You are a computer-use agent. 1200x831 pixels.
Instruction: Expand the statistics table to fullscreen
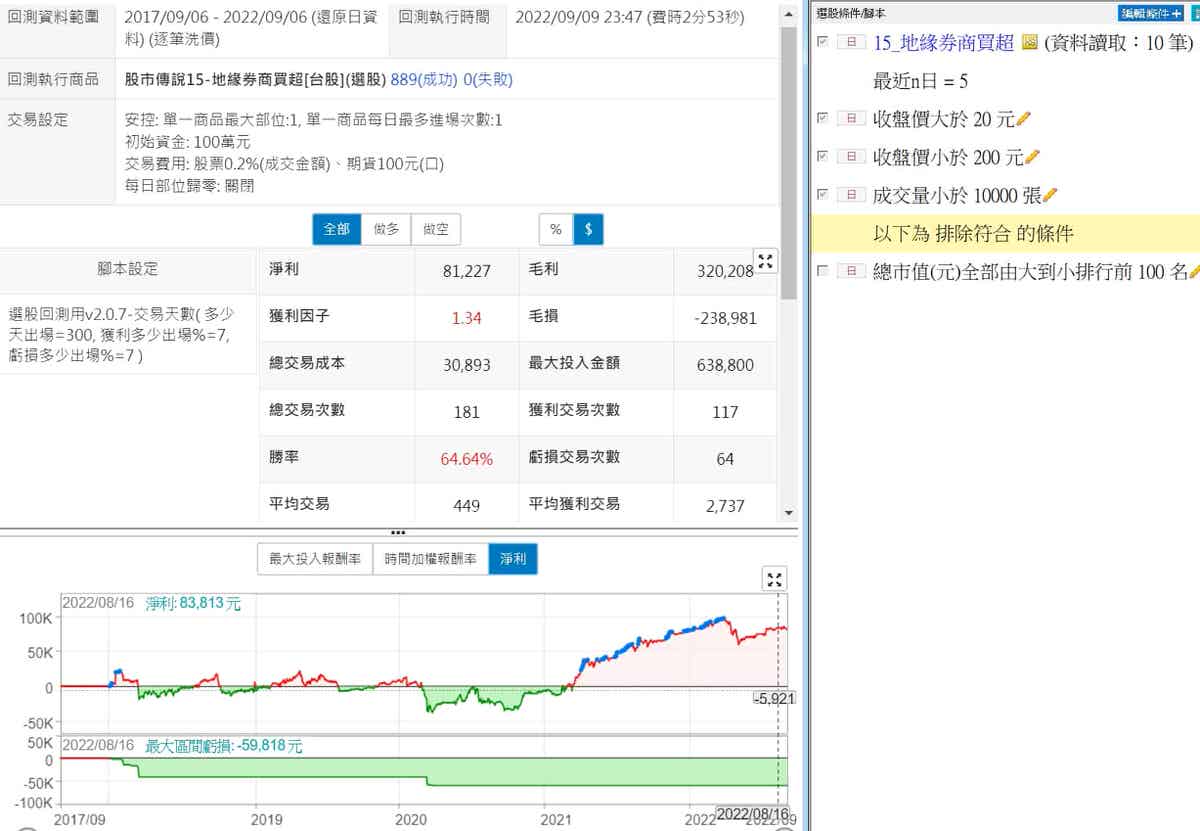[766, 262]
